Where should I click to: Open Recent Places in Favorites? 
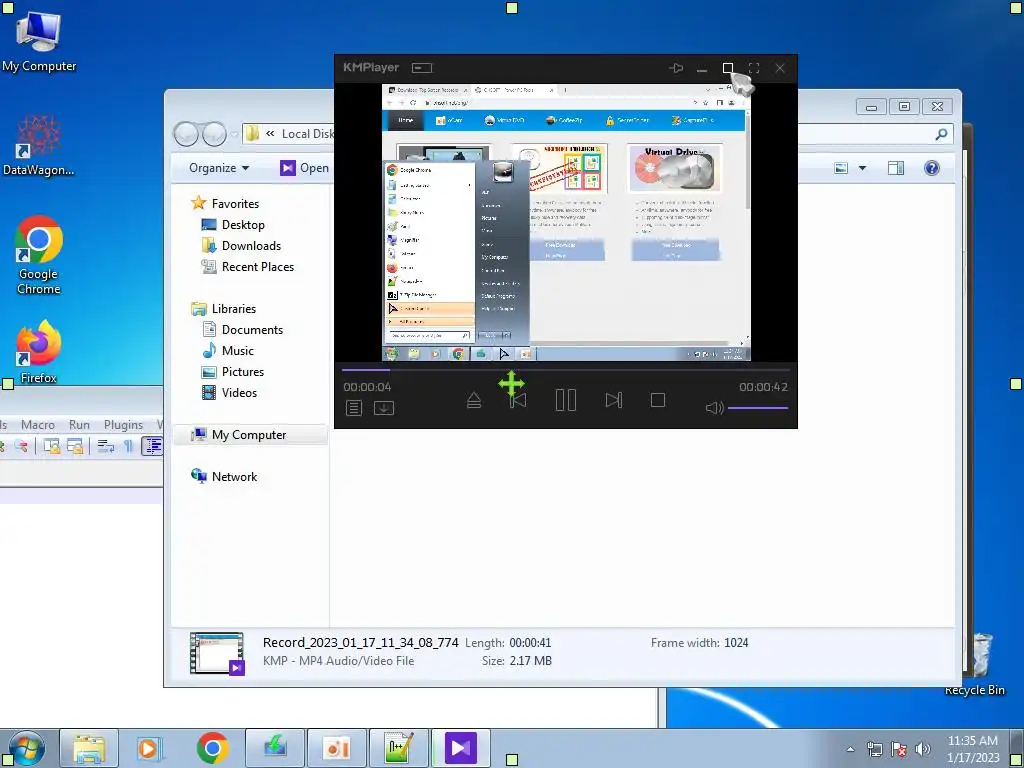(x=258, y=266)
